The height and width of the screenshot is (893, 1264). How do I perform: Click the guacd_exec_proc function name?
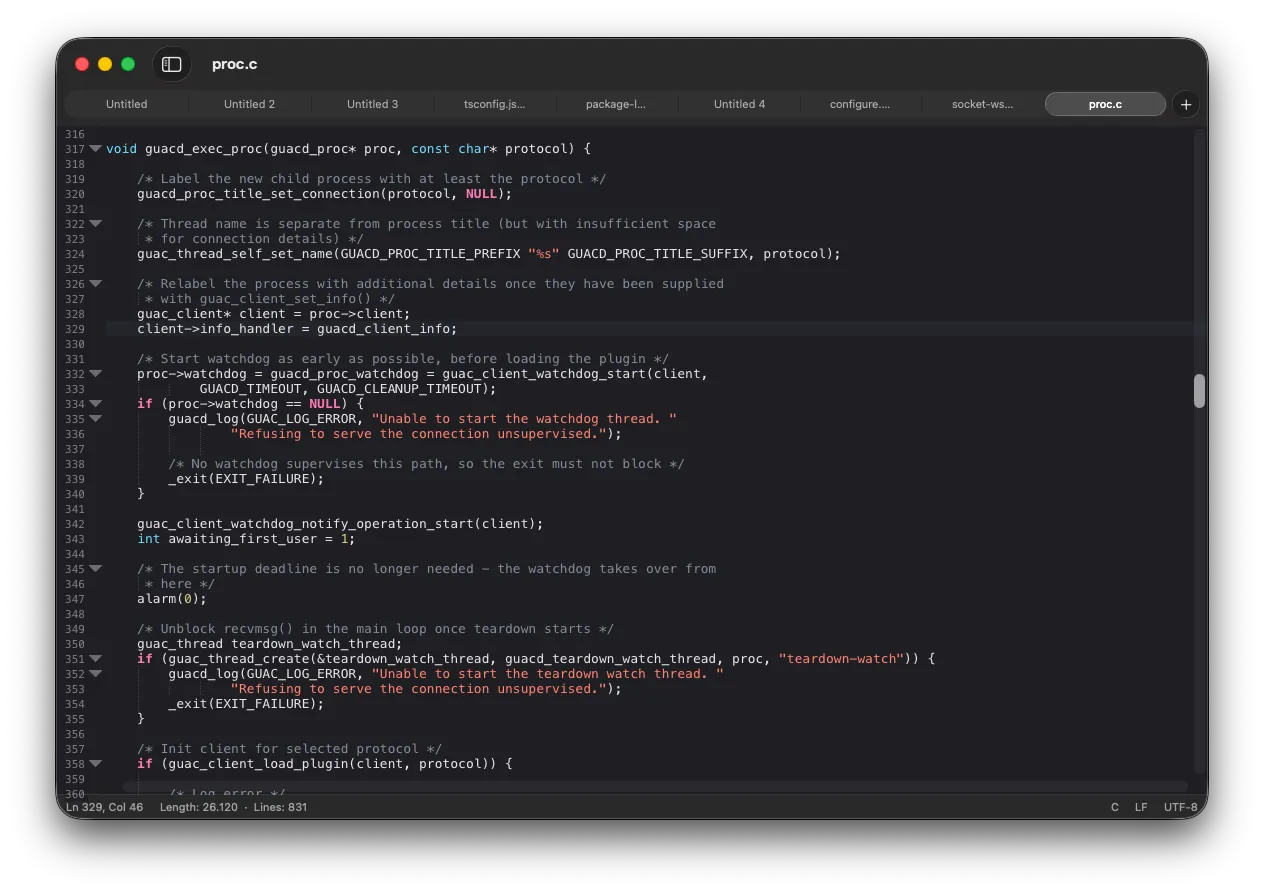click(x=203, y=149)
